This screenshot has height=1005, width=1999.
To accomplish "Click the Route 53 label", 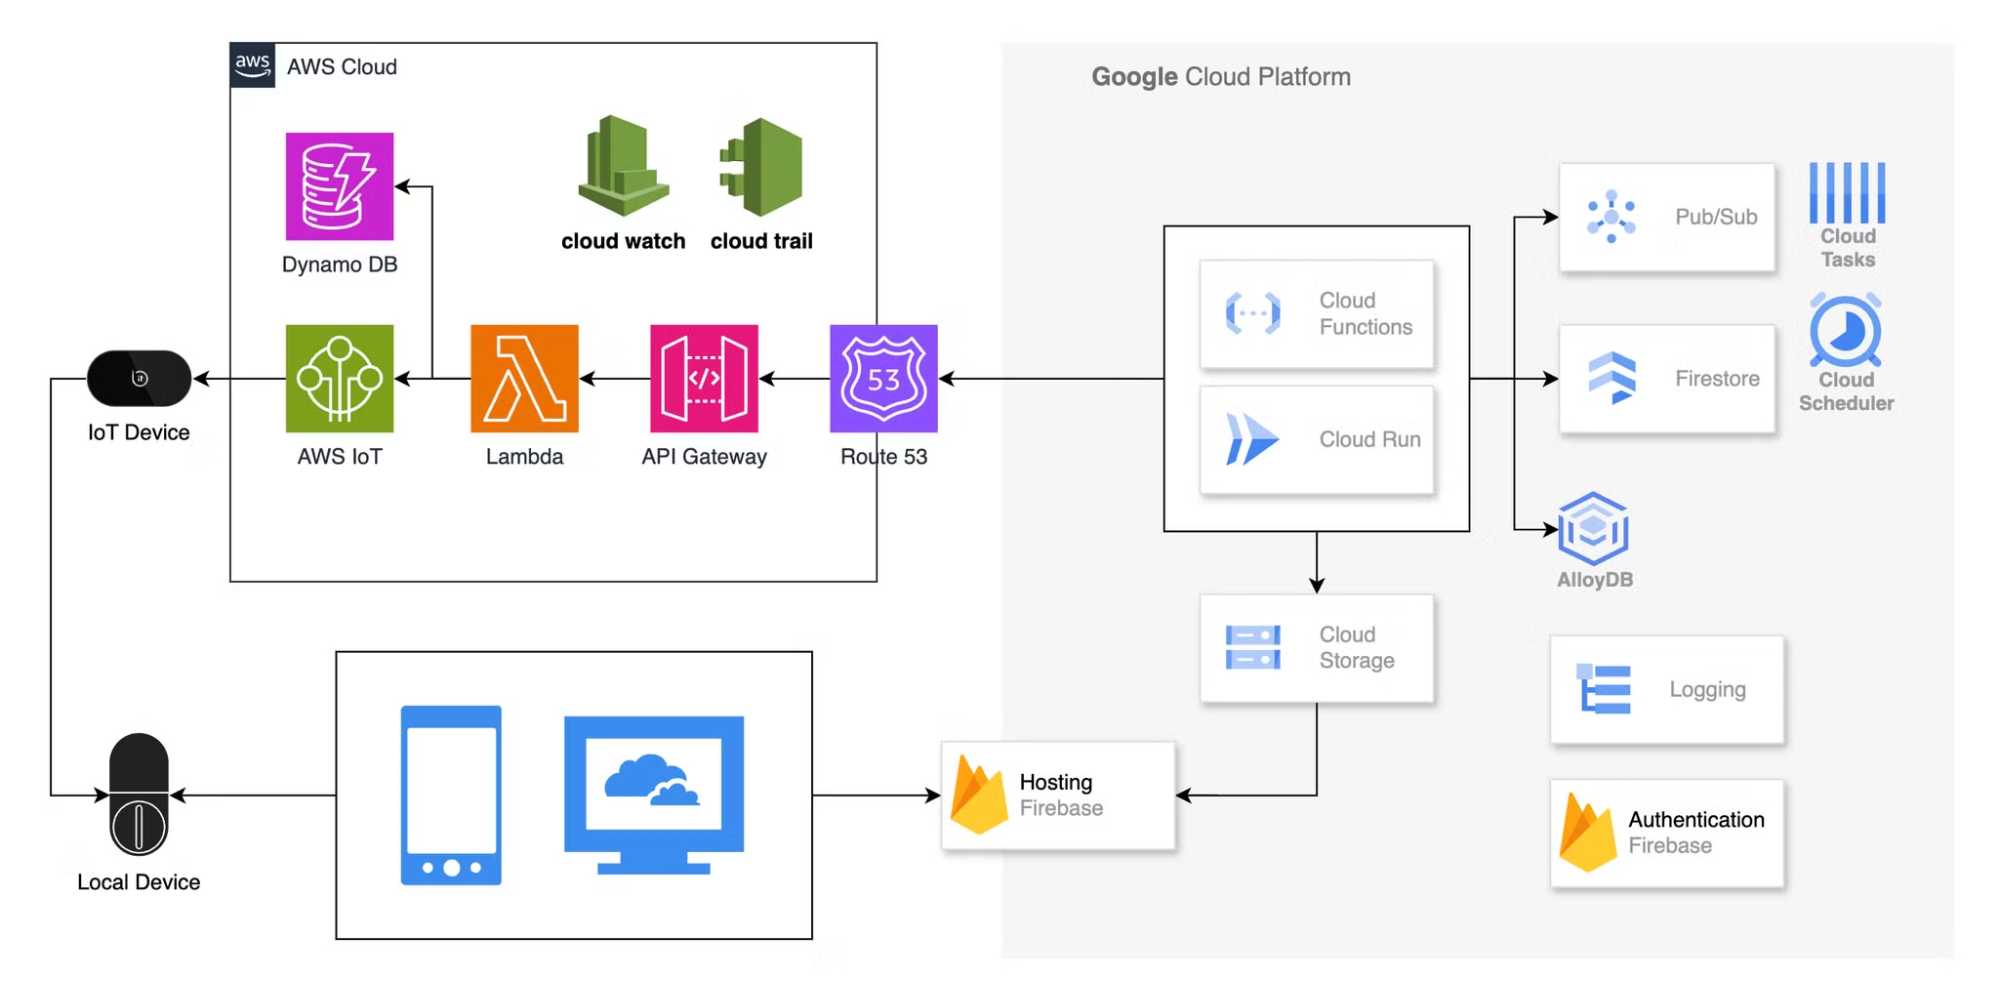I will pyautogui.click(x=884, y=456).
